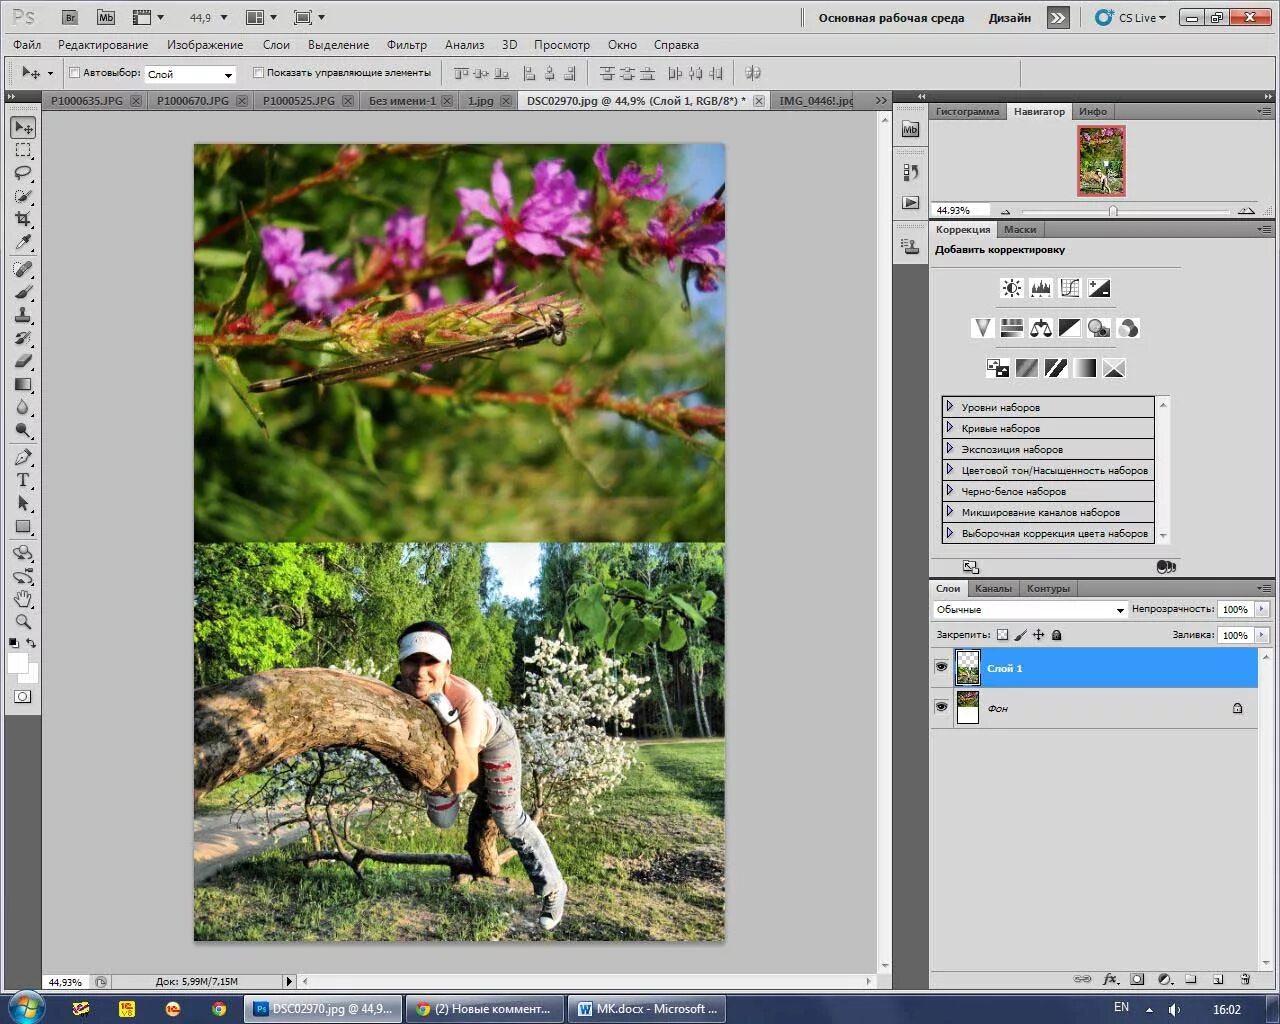Enable Показать управляющие элементы checkbox
This screenshot has height=1024, width=1280.
tap(258, 73)
